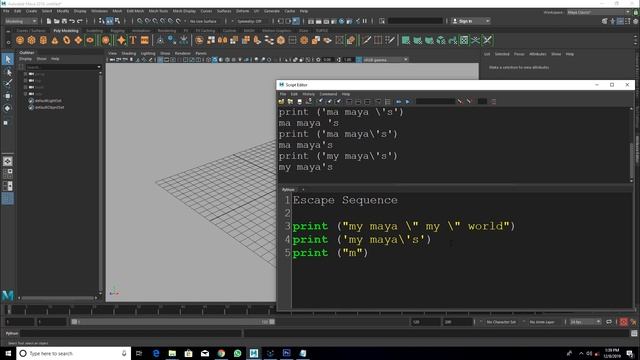Toggle Echo All Commands in Script Editor
640x360 pixels.
378,101
